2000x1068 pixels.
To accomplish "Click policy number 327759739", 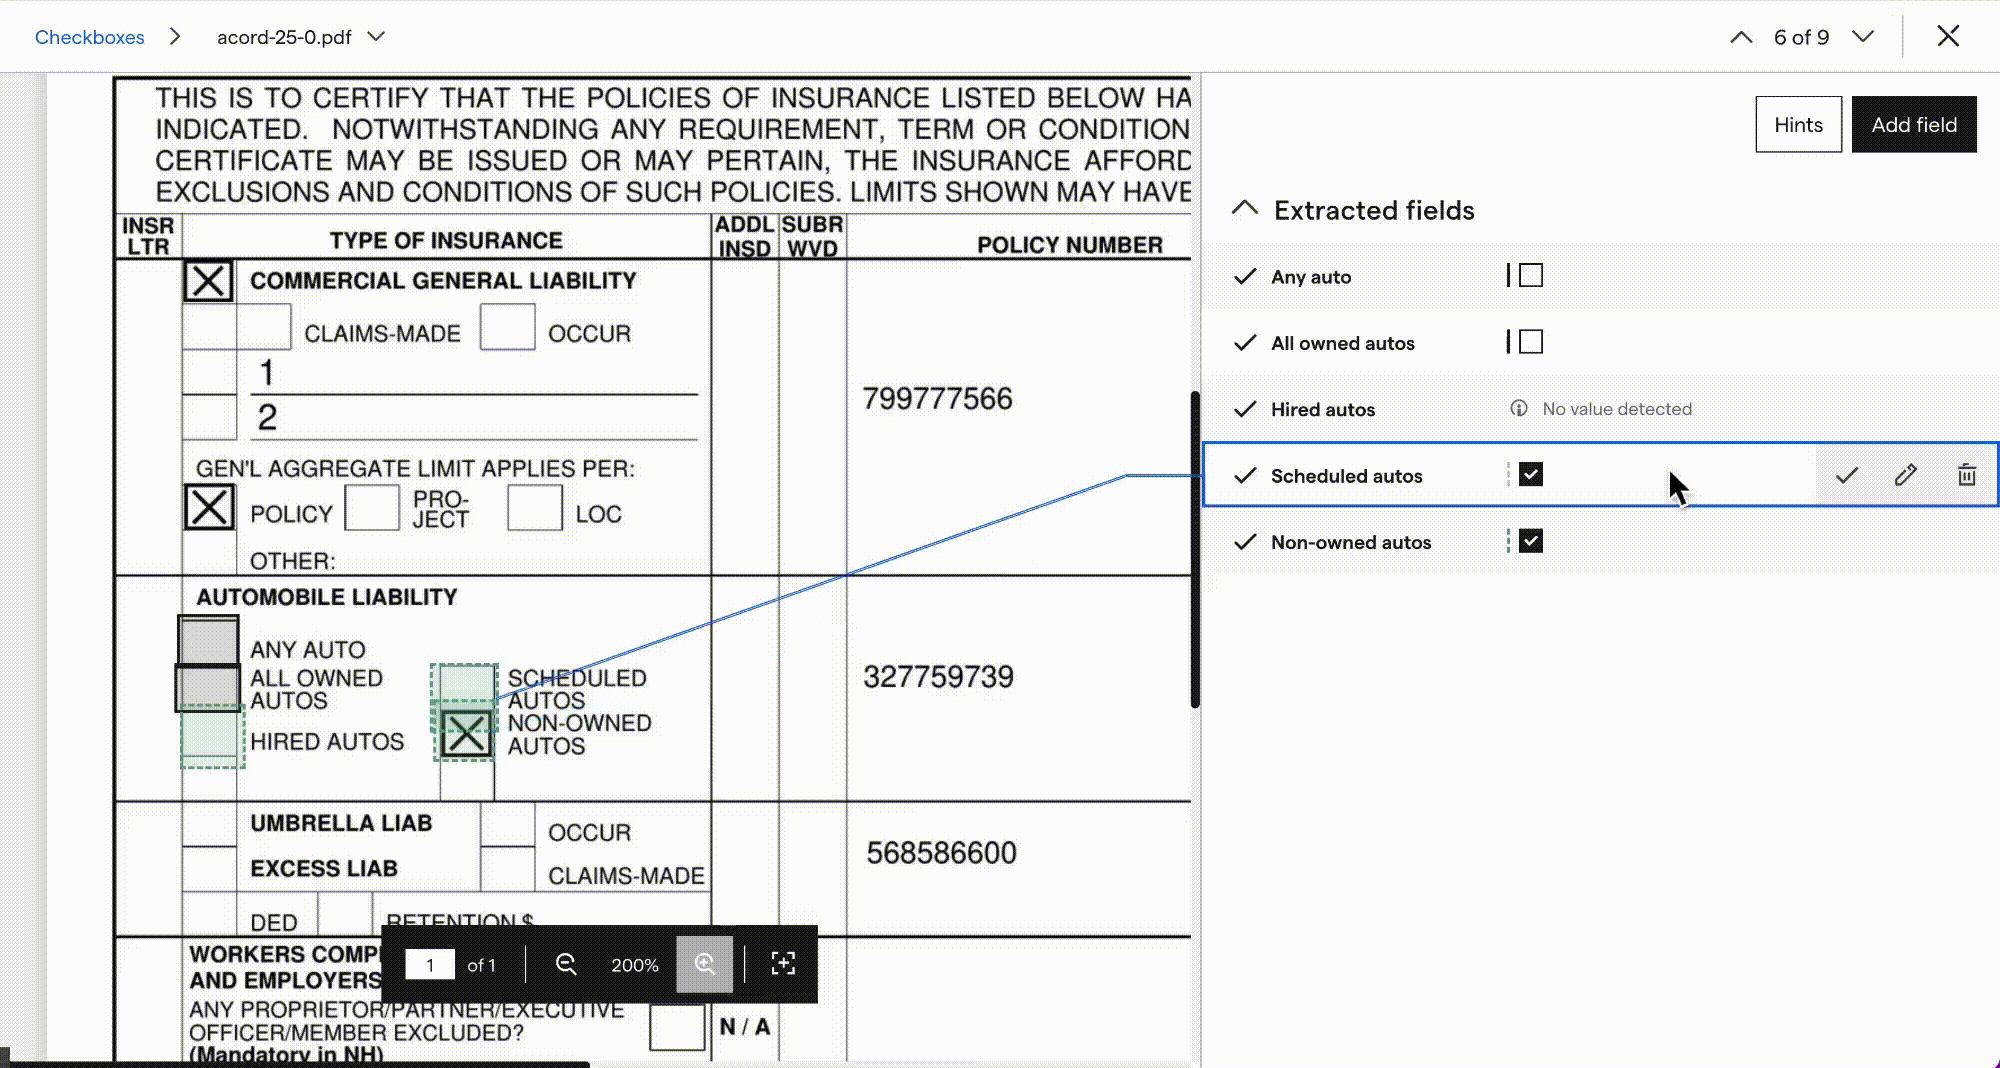I will point(939,677).
